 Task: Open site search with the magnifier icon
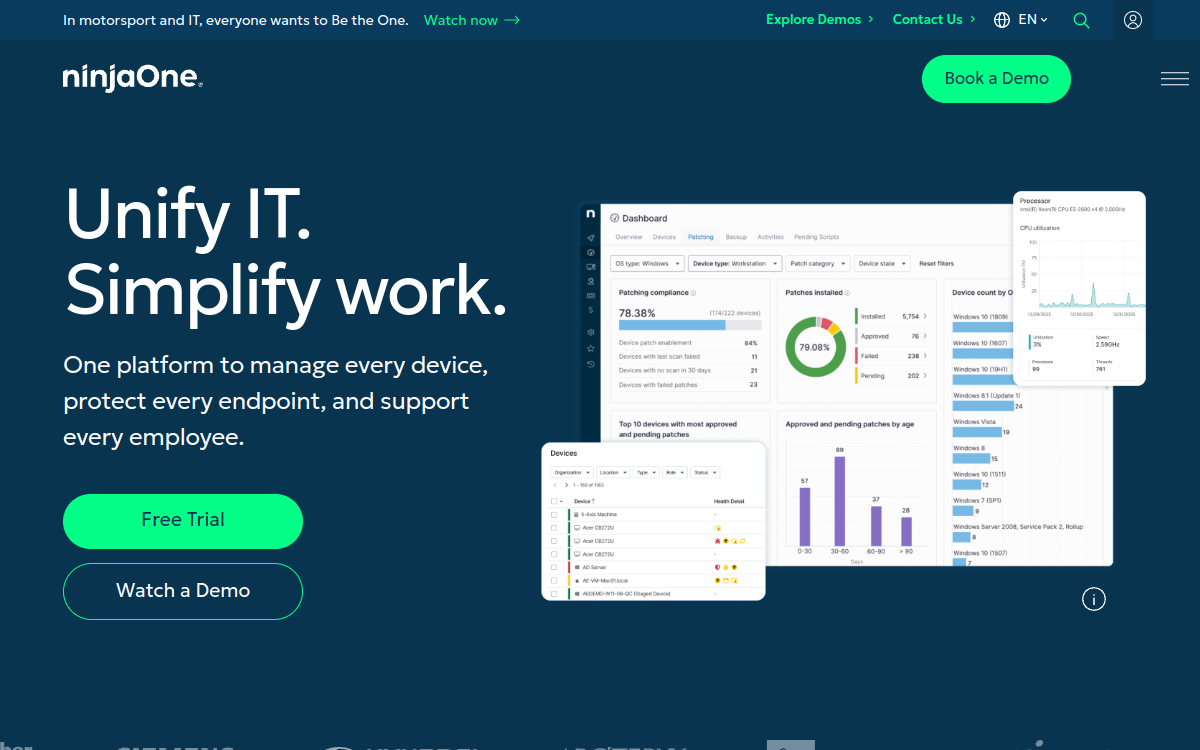(1081, 20)
